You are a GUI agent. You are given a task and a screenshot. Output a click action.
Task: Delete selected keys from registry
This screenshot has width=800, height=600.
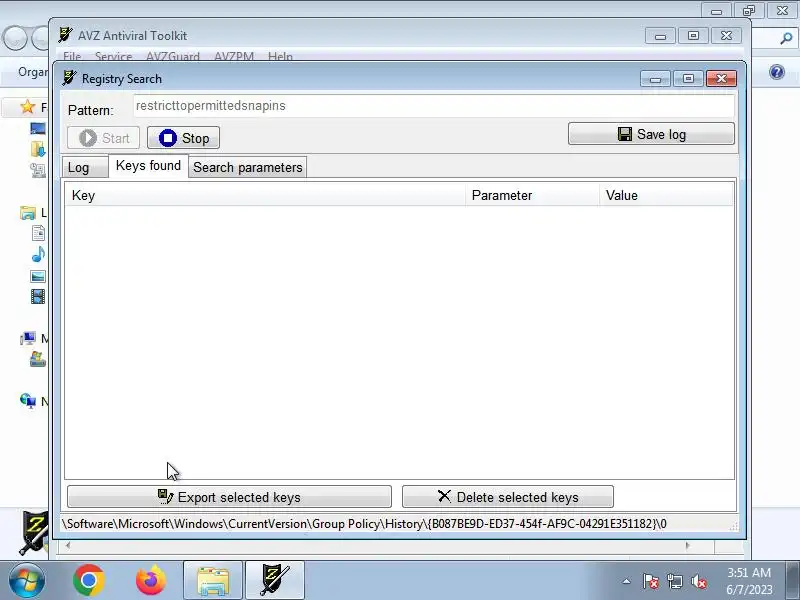click(x=508, y=497)
